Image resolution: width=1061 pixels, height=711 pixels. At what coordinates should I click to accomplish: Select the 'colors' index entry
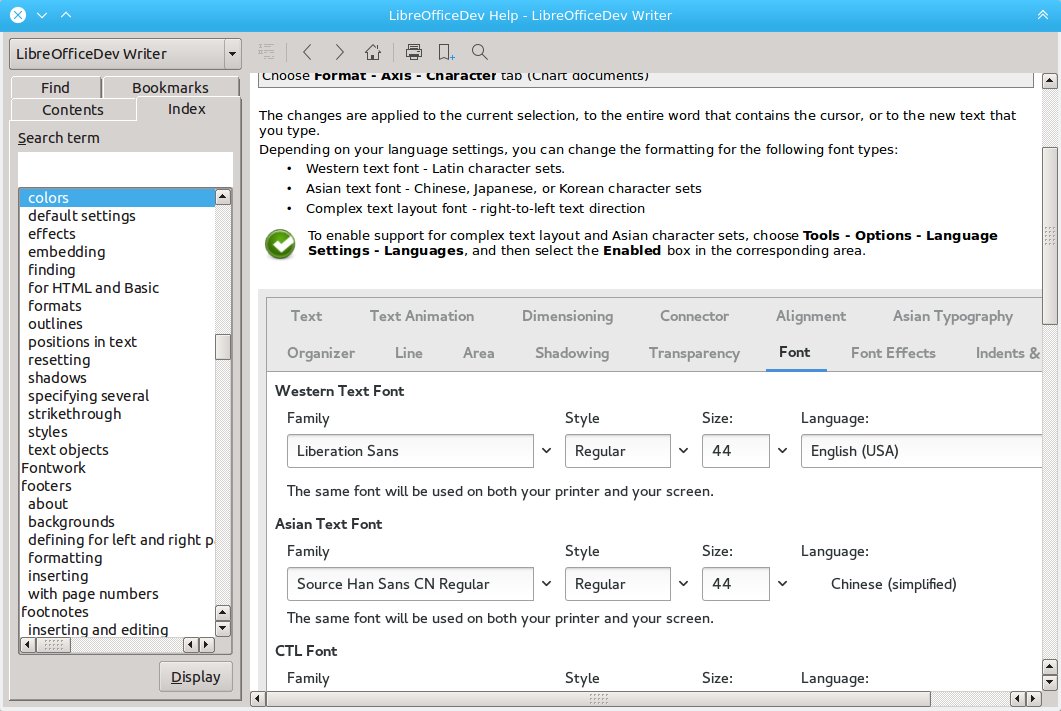click(x=117, y=198)
